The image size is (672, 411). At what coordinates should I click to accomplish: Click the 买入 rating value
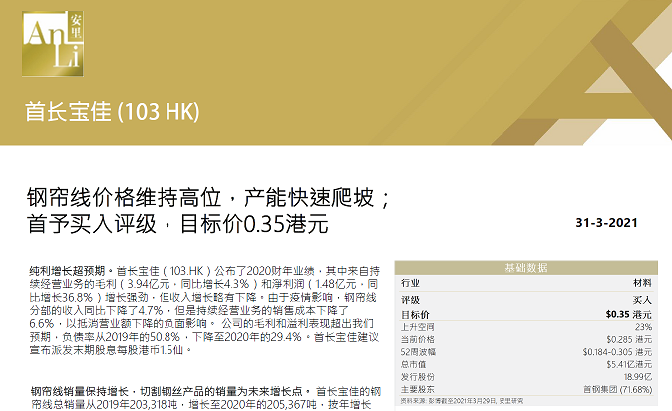coord(642,300)
